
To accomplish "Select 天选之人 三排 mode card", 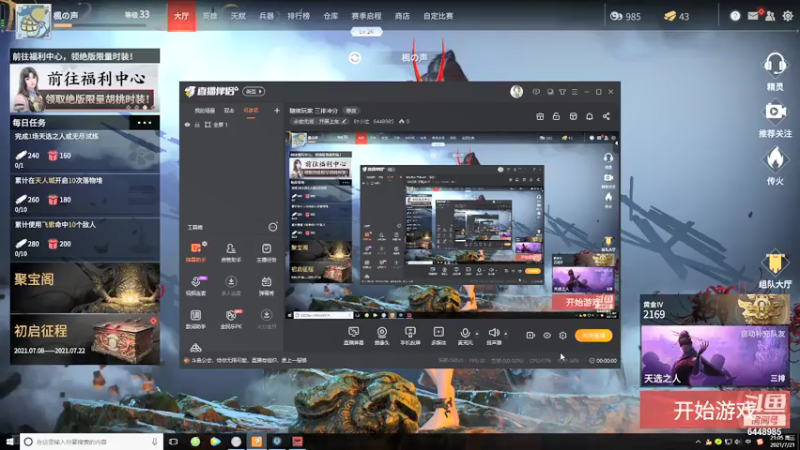I will (715, 356).
